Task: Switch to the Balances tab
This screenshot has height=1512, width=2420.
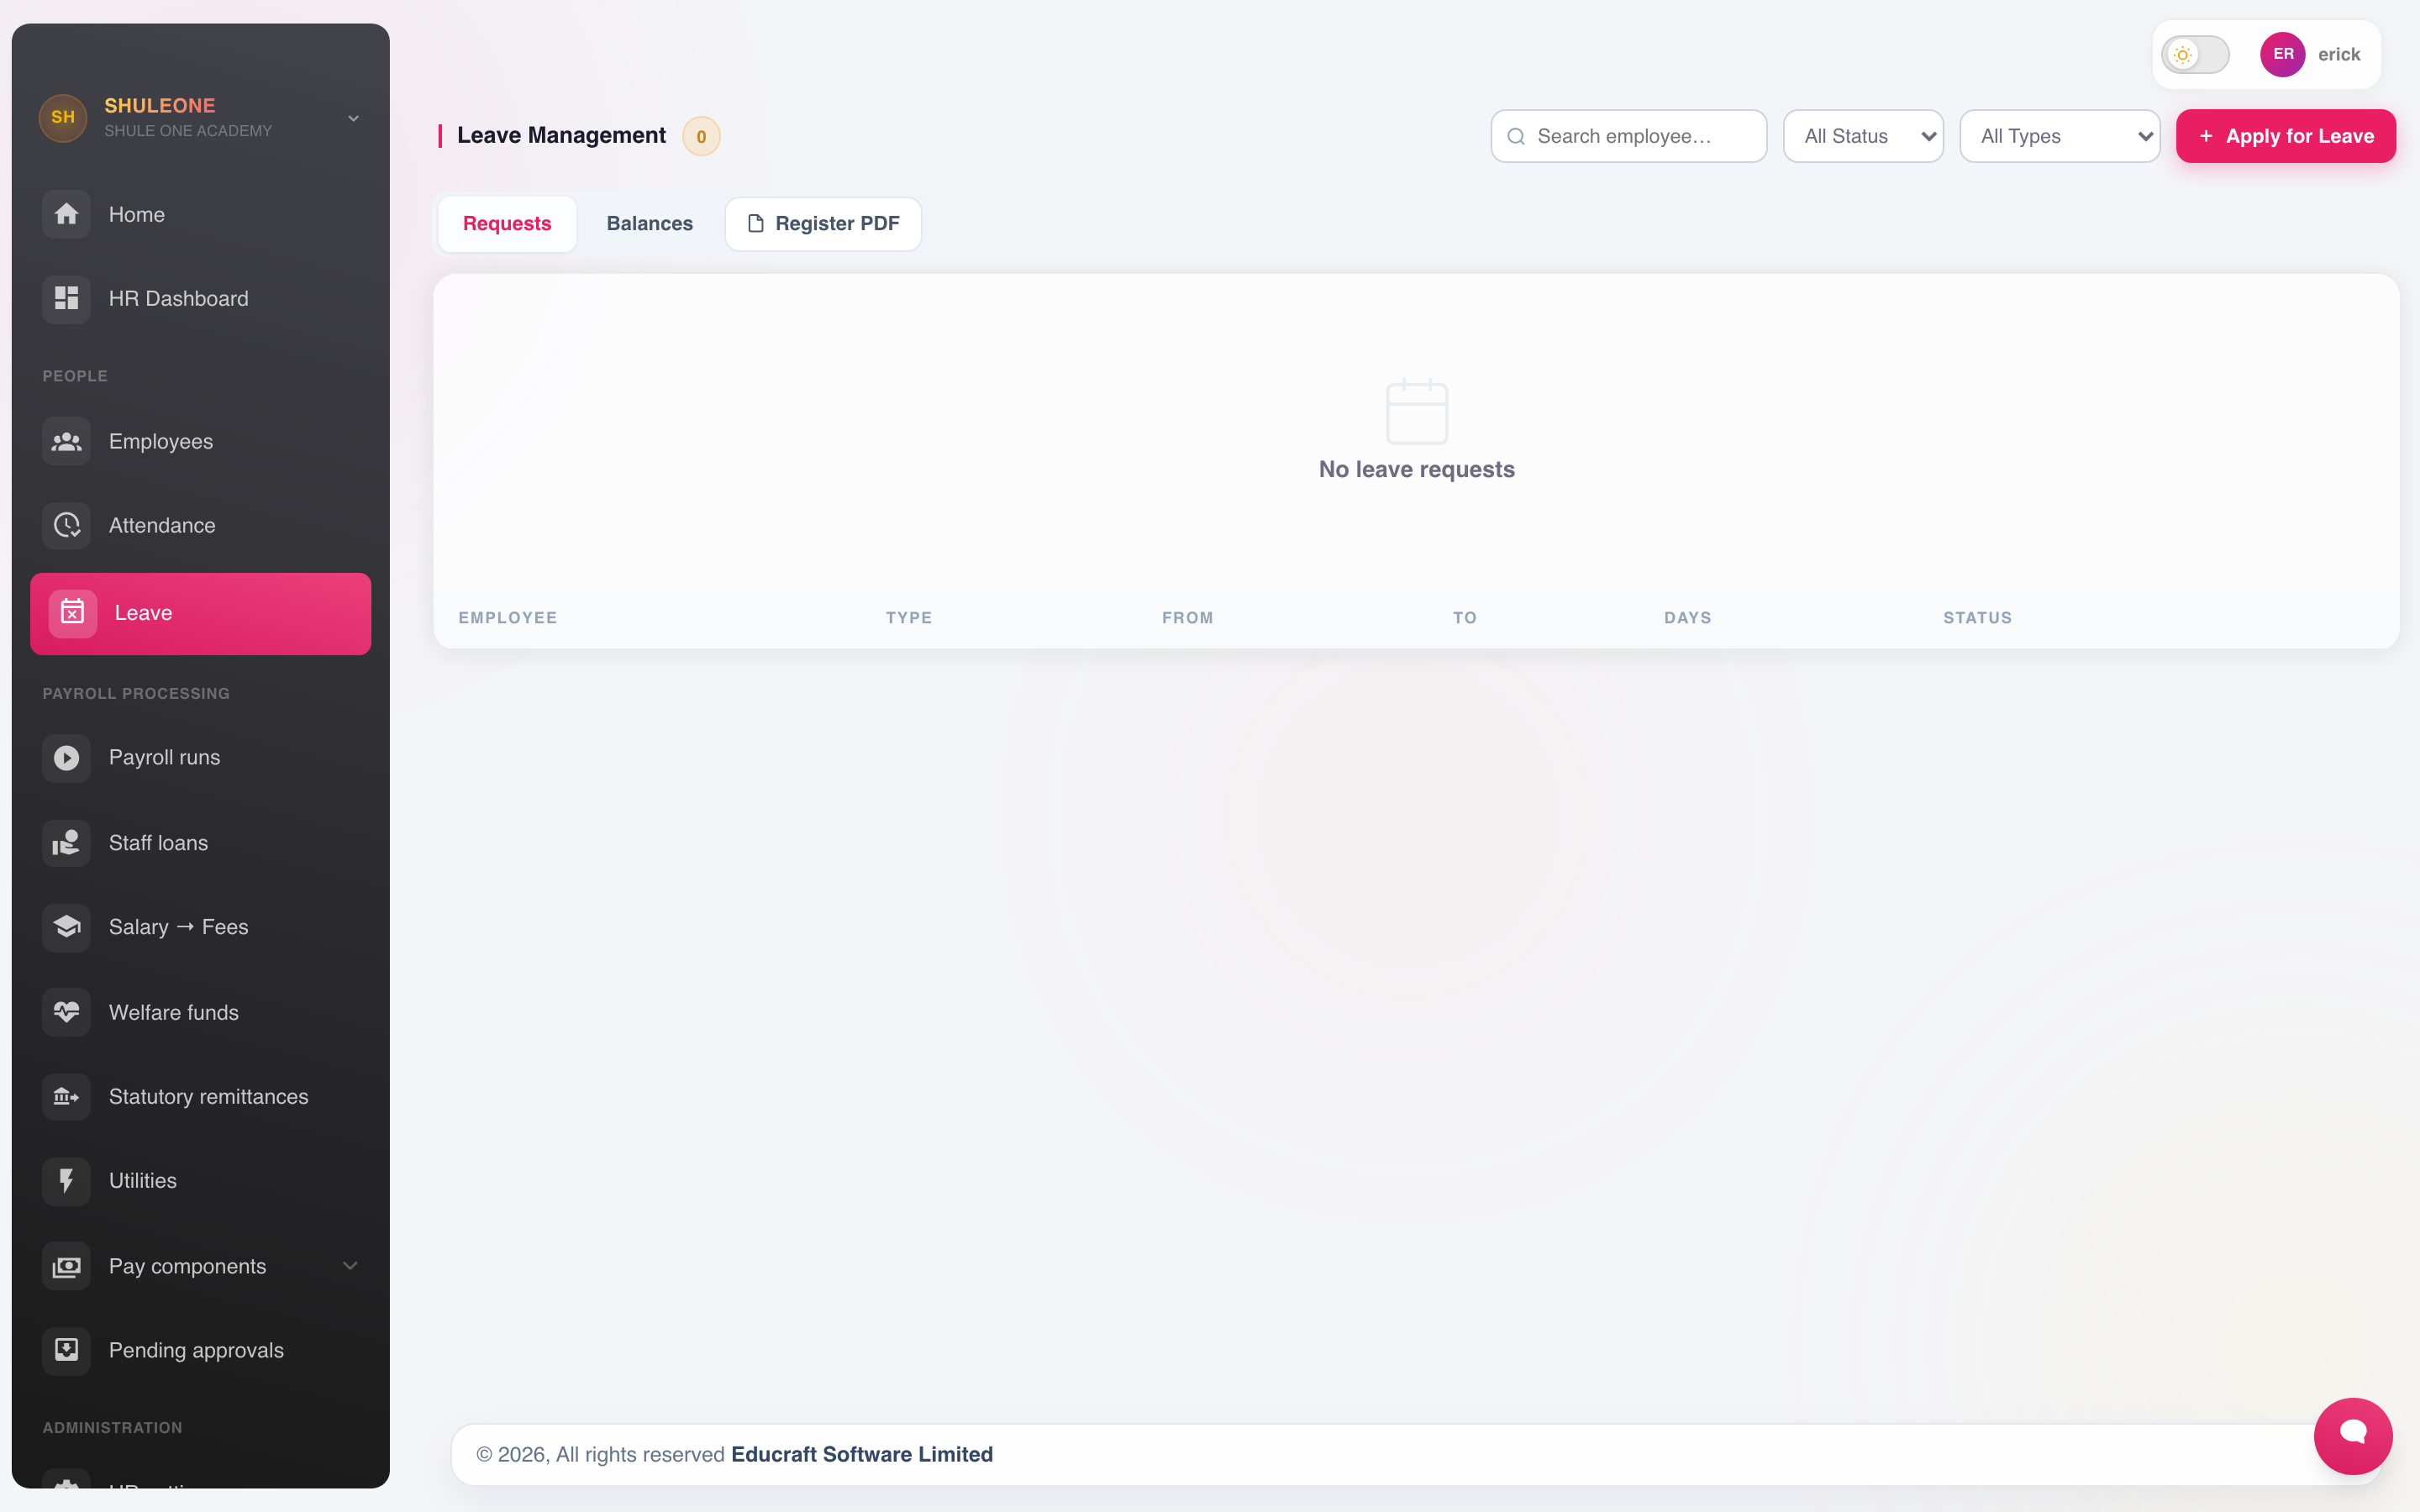Action: coord(649,223)
